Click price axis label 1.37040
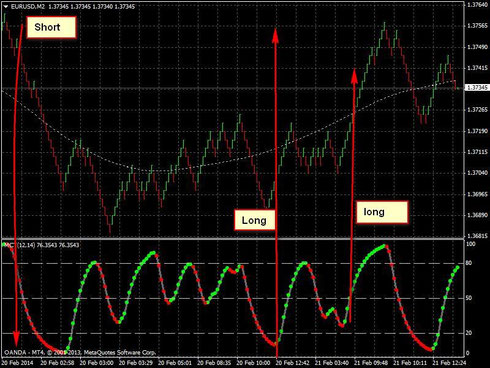The height and width of the screenshot is (368, 490). (477, 173)
